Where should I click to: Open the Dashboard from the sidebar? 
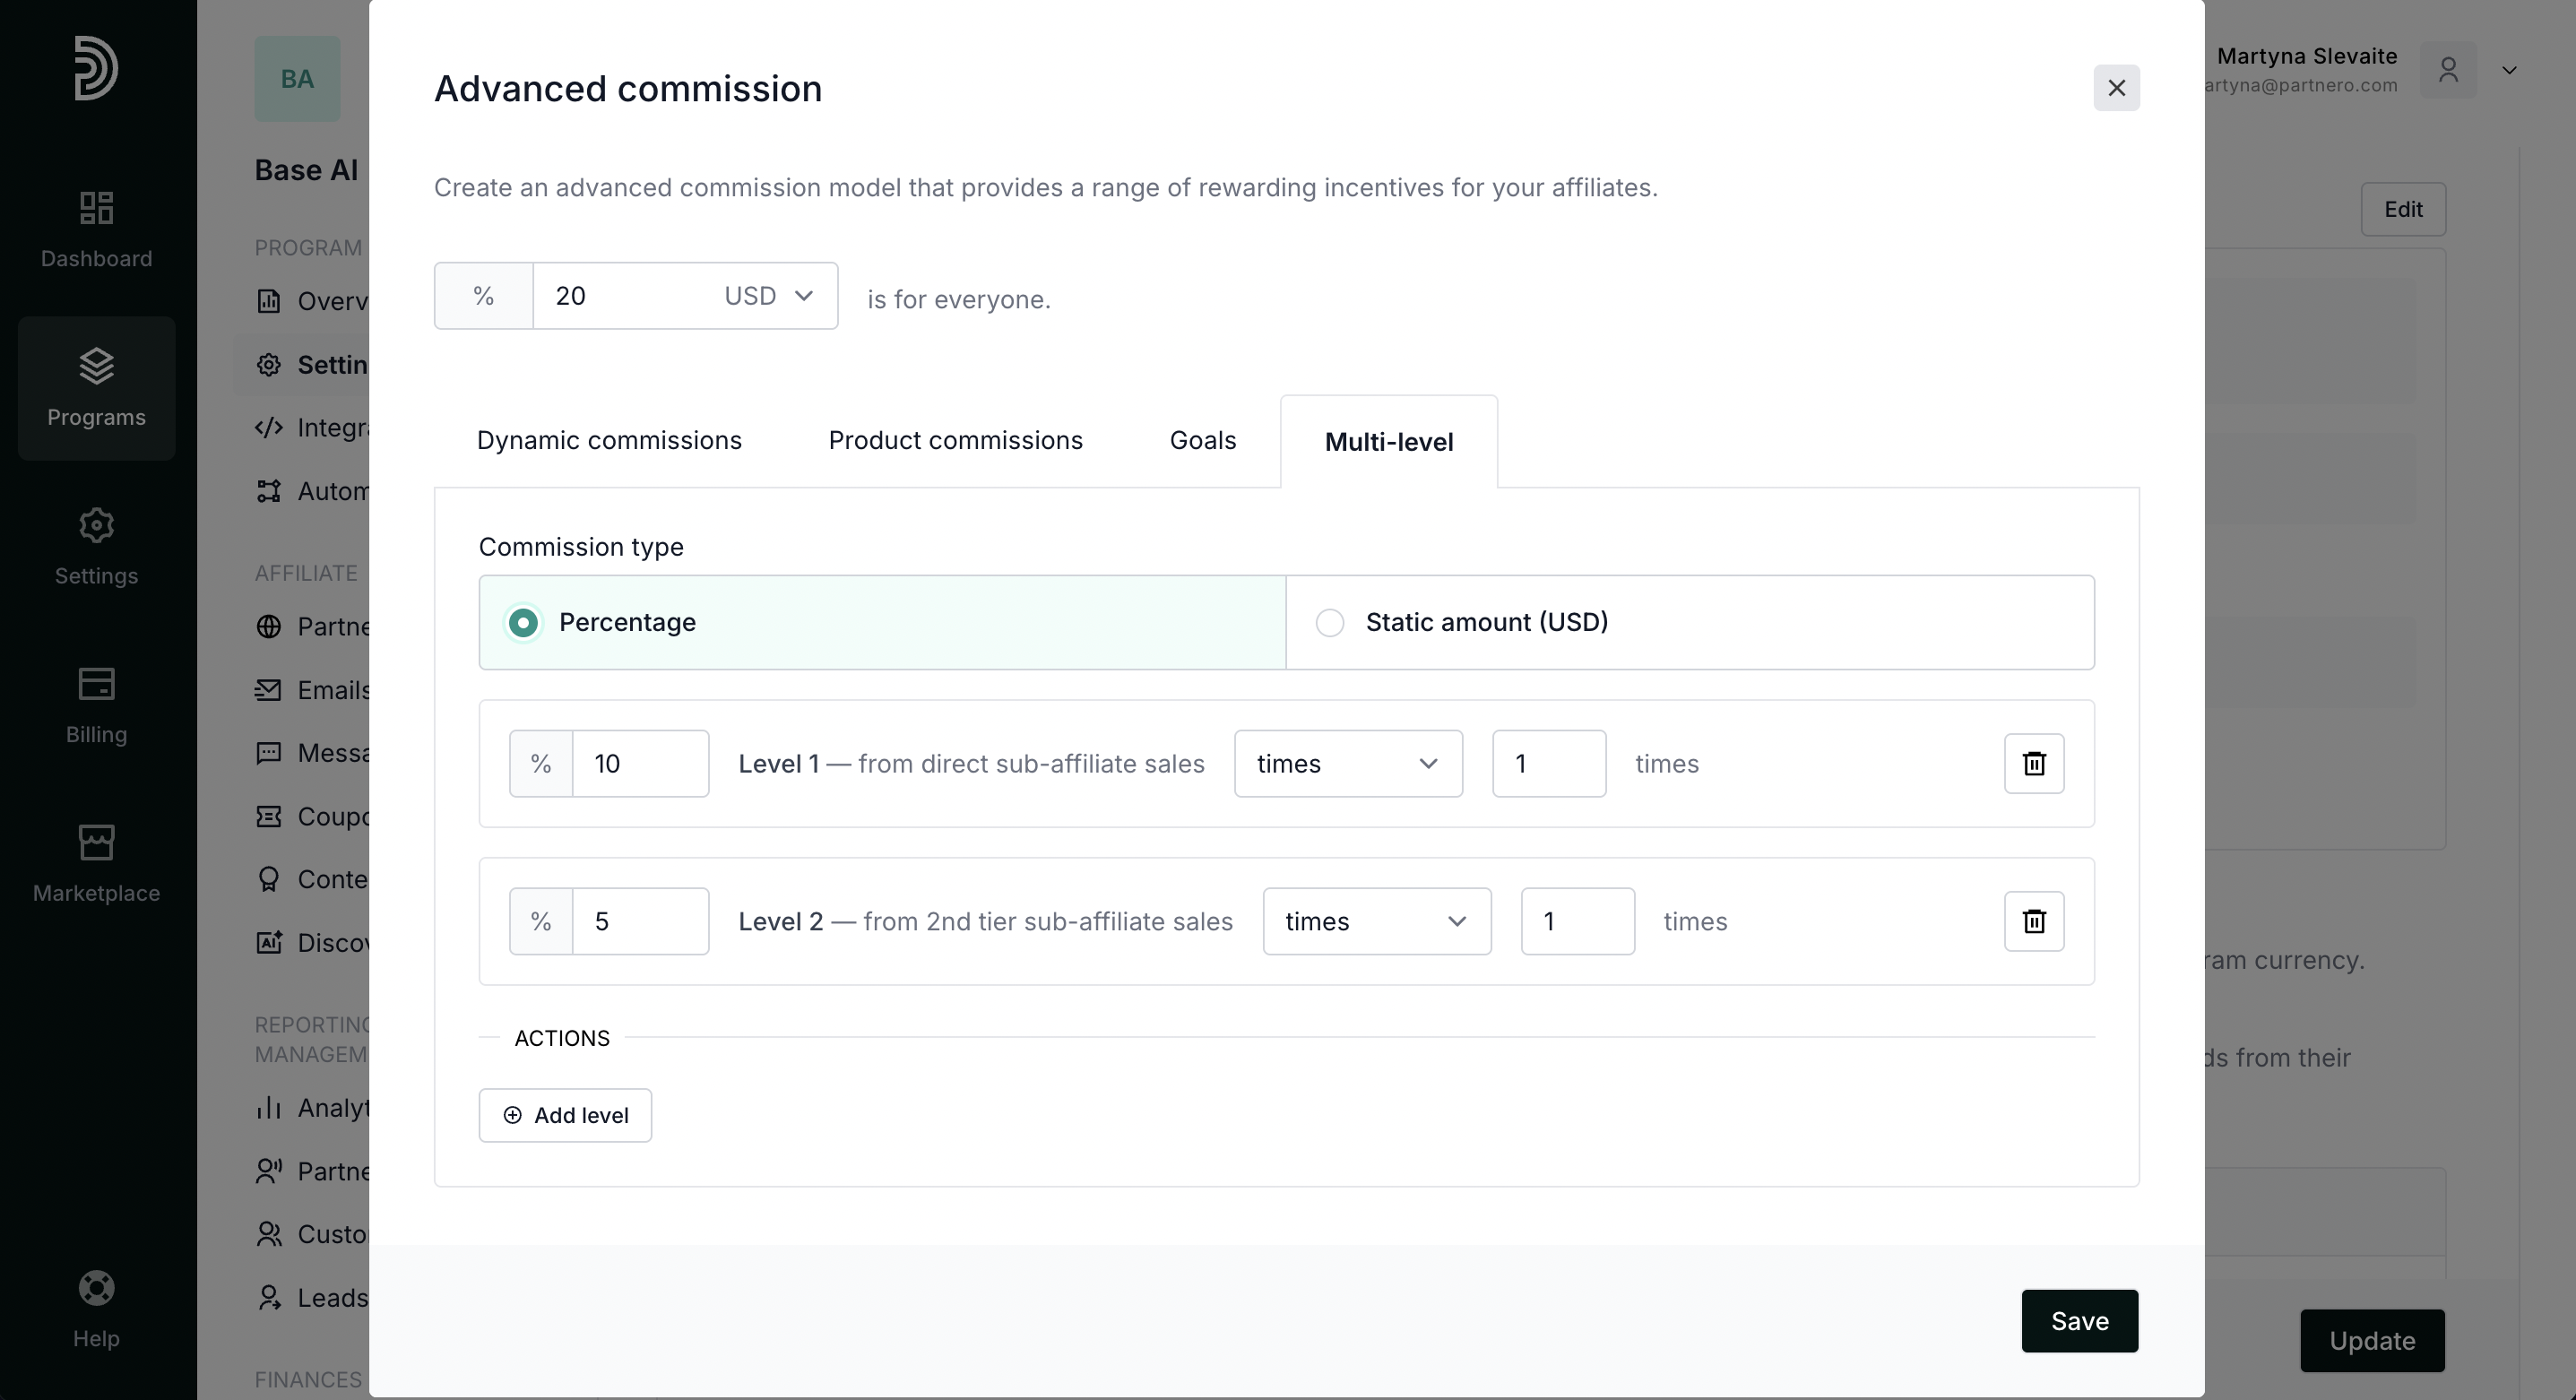(96, 229)
